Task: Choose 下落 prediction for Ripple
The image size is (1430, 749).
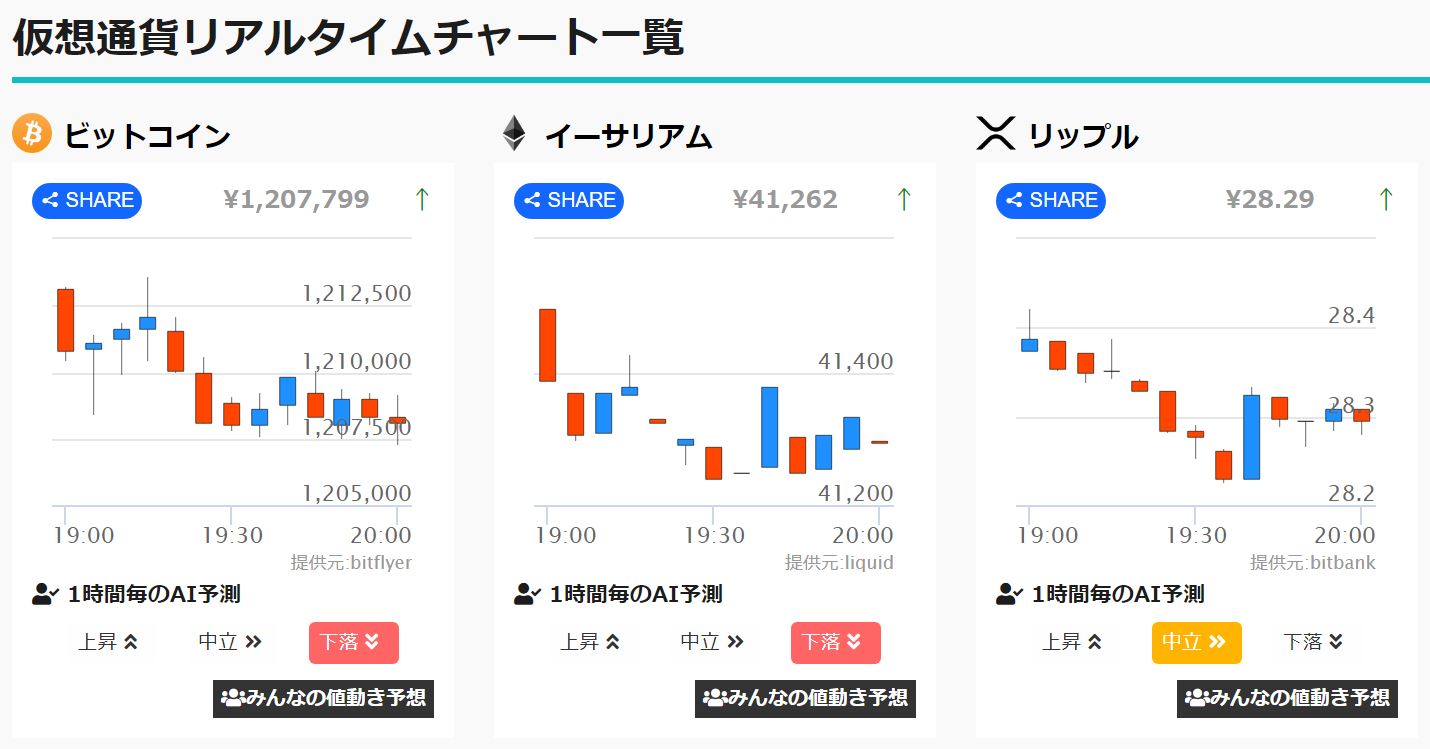Action: (1313, 642)
